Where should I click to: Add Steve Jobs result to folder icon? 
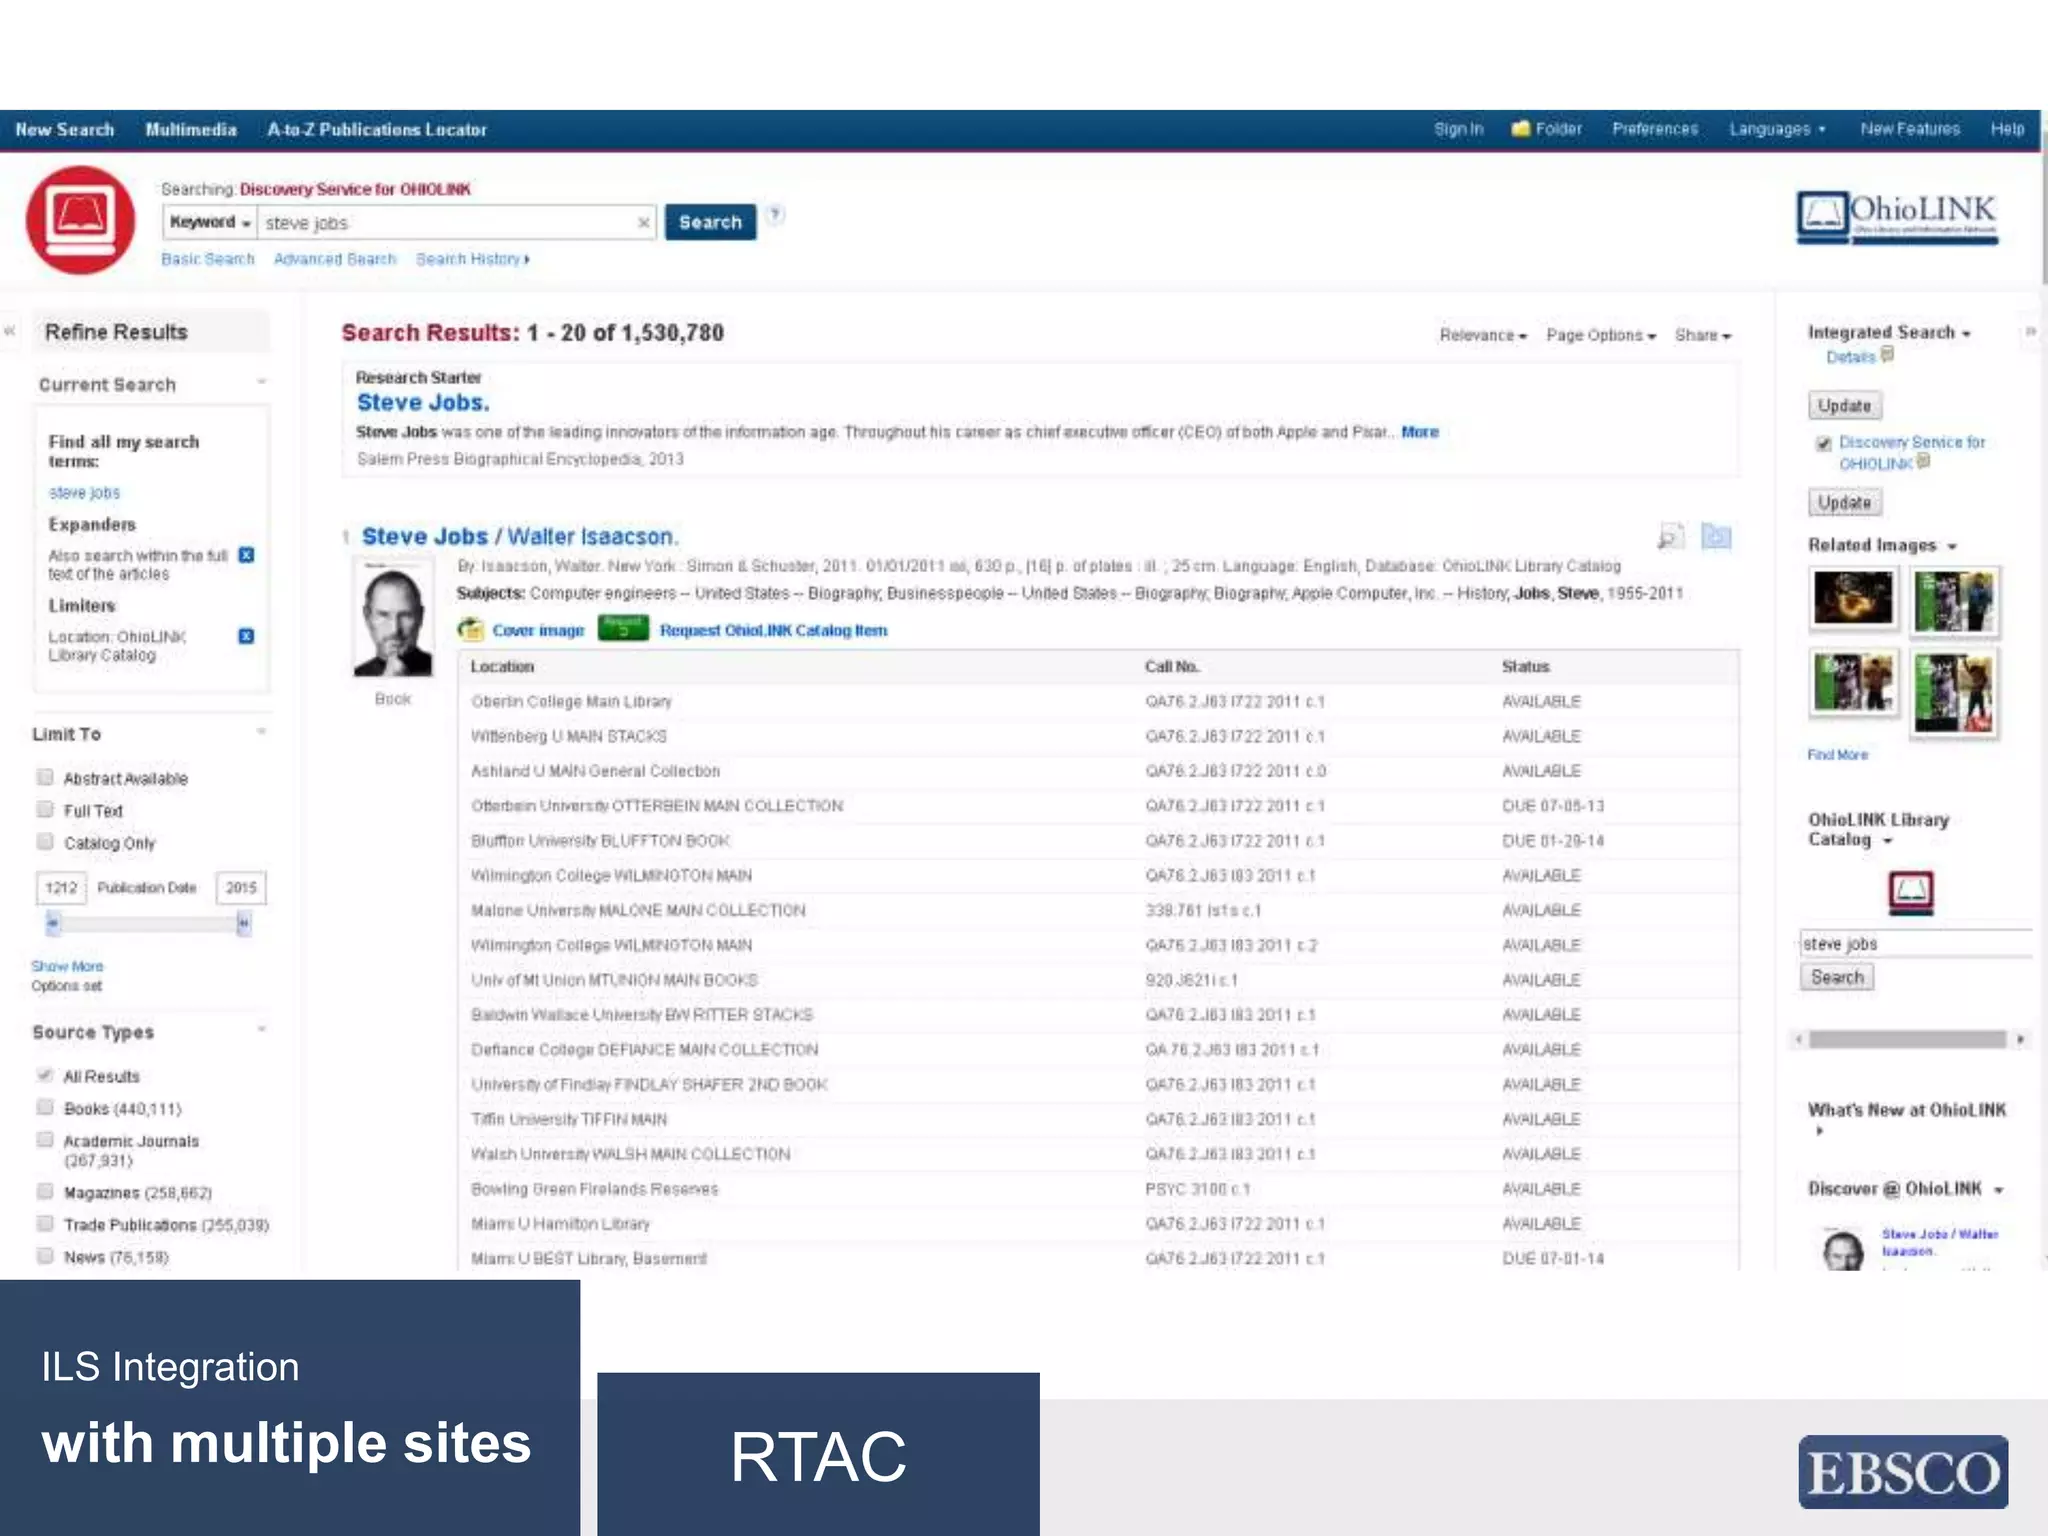(x=1716, y=536)
